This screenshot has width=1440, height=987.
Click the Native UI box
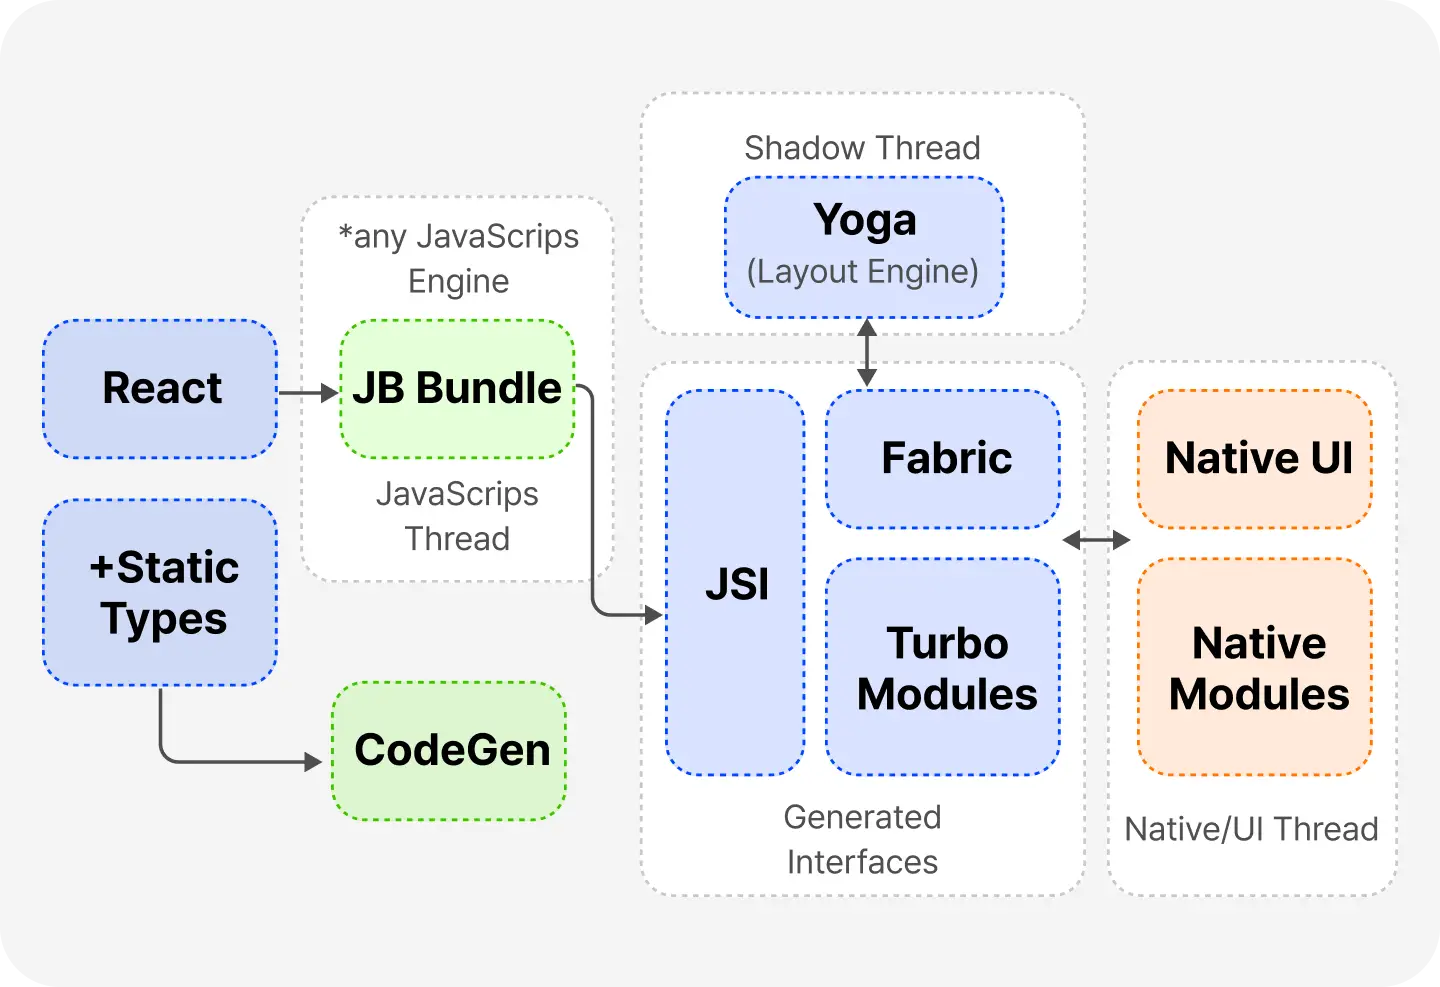[1255, 459]
